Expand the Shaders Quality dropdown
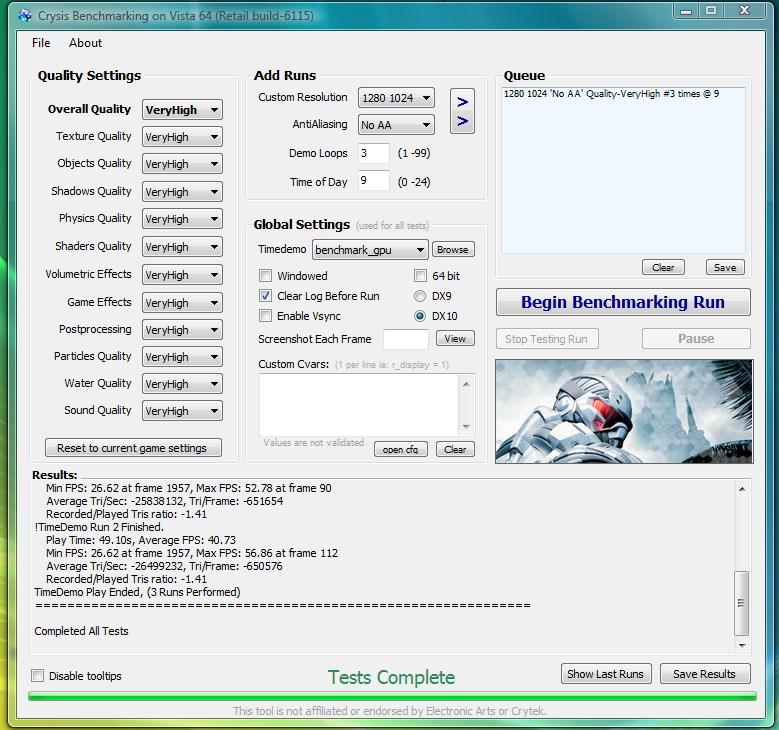Viewport: 779px width, 730px height. [x=182, y=247]
